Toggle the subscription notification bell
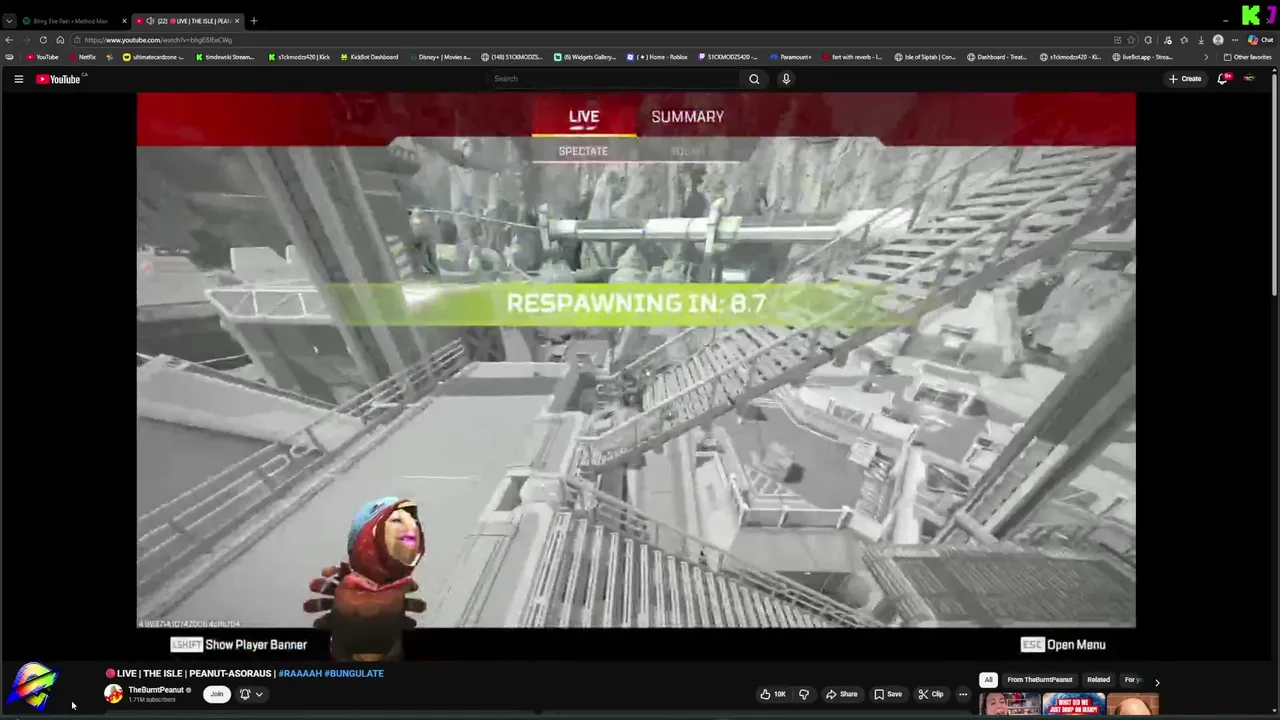Screen dimensions: 1280x720 245,694
